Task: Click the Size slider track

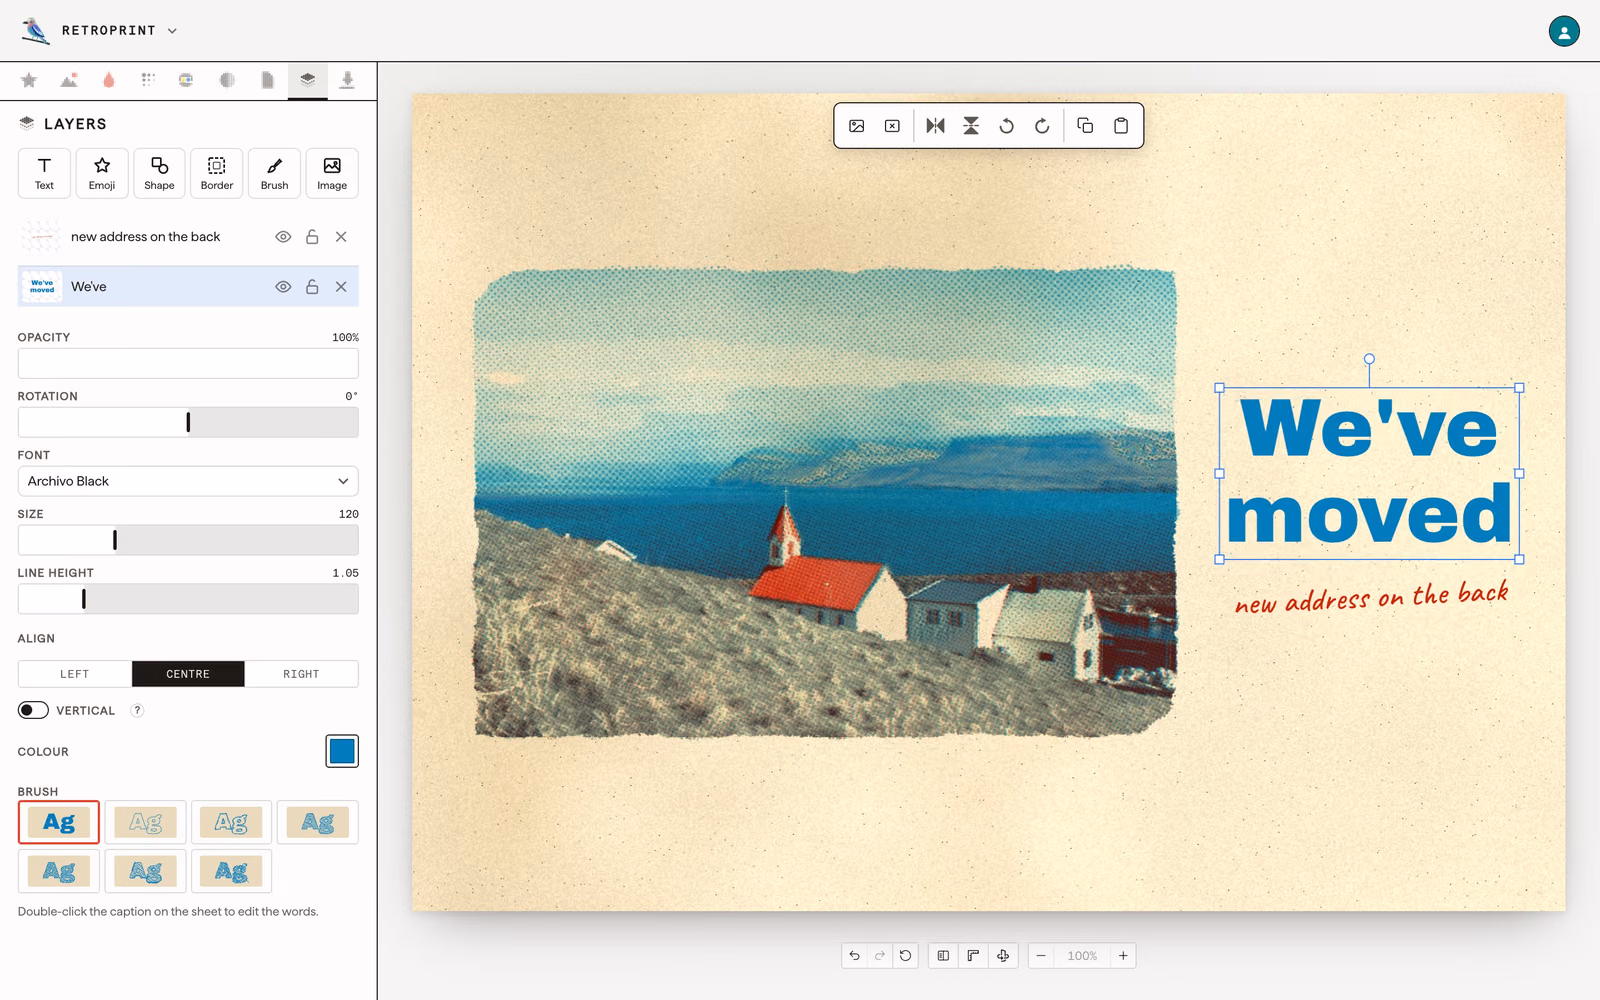Action: click(188, 540)
